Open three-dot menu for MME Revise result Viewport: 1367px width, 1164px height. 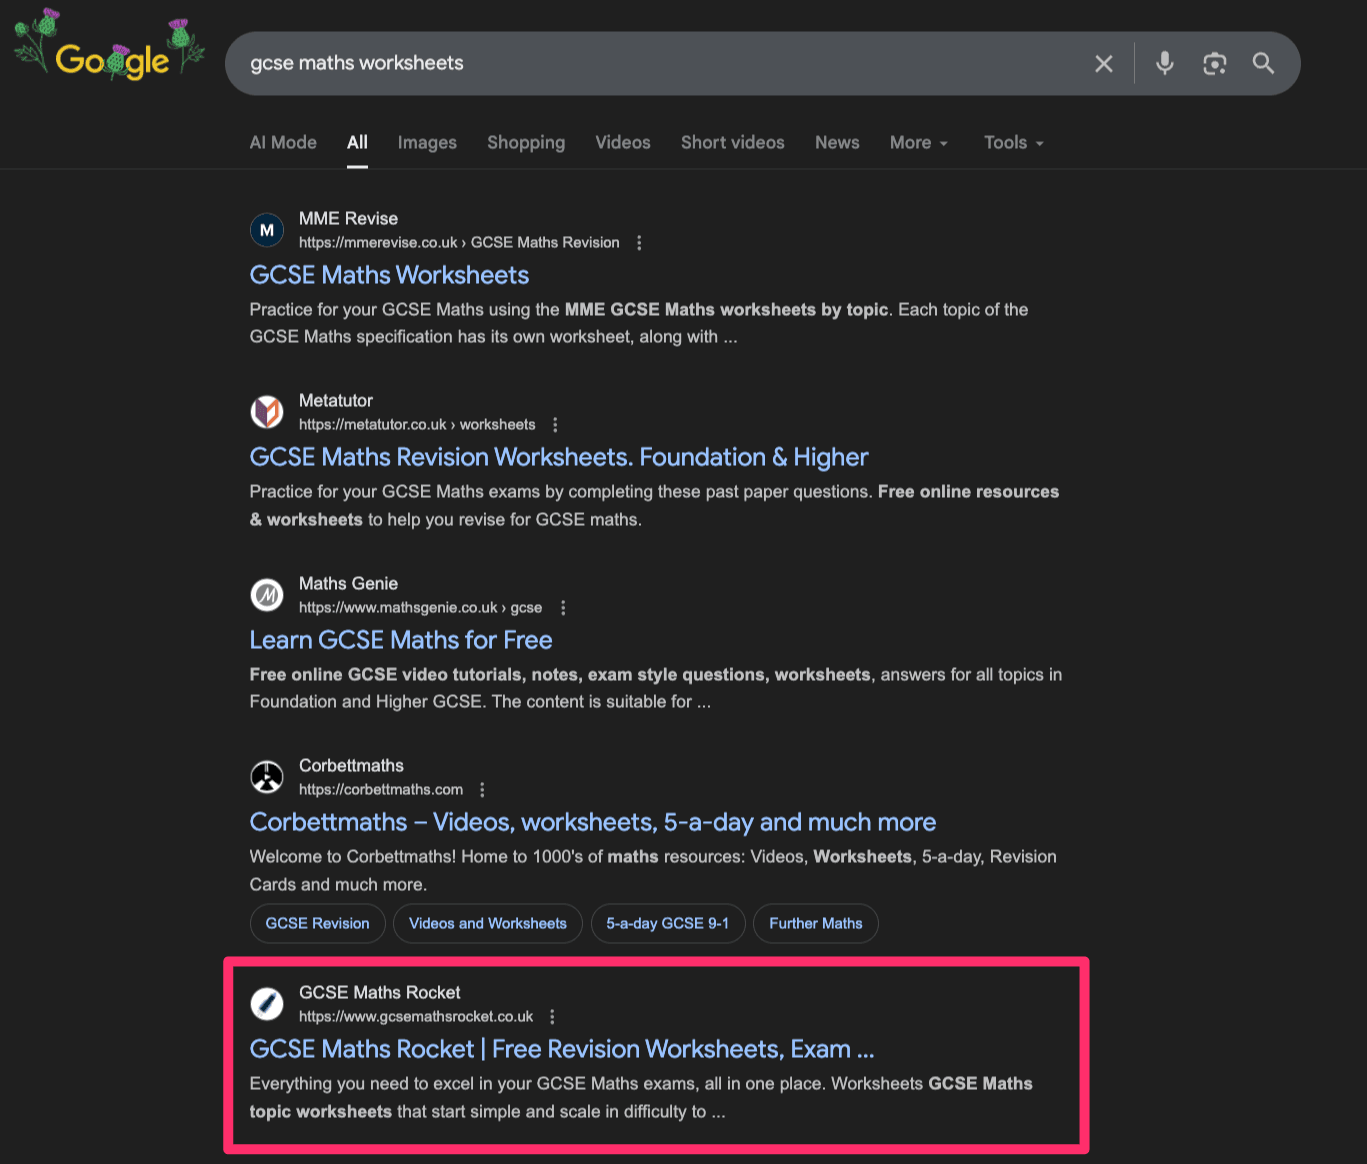[x=639, y=243]
